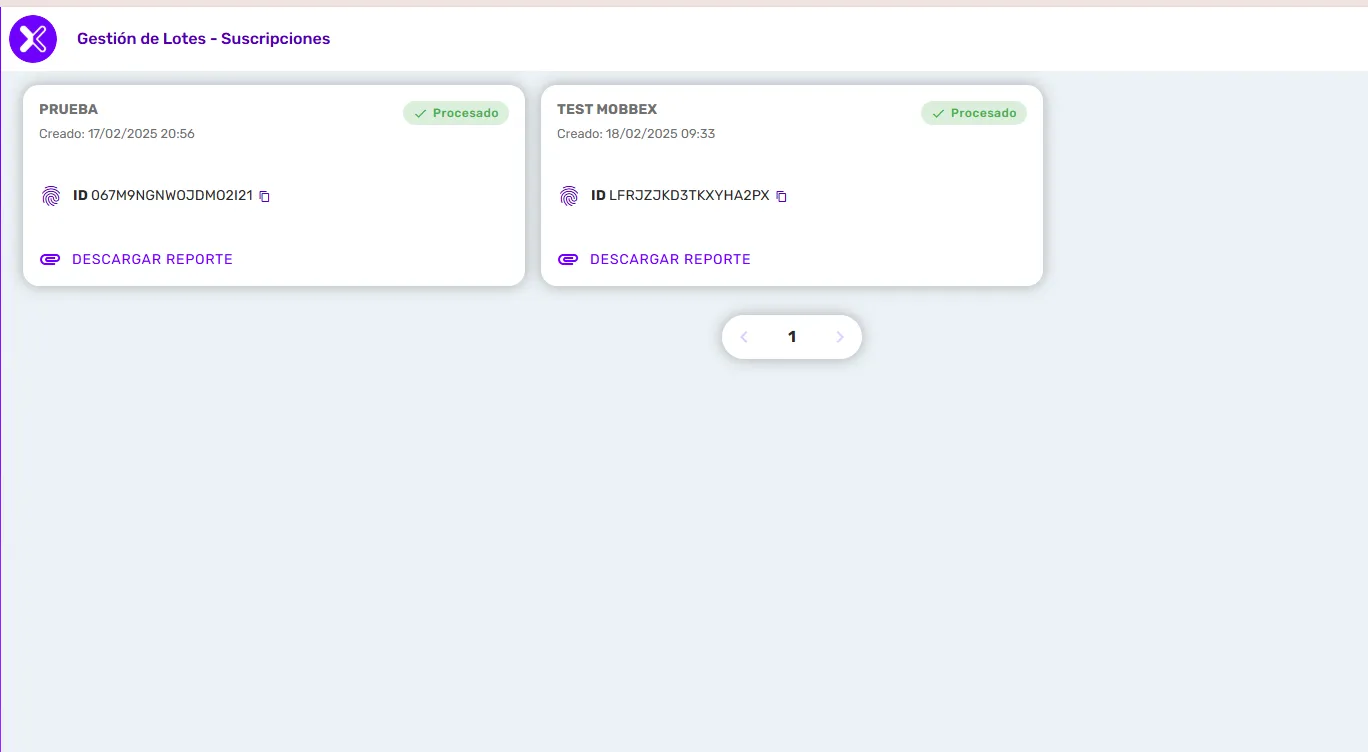Click the paperclip icon on TEST MOBBEX card
Screen dimensions: 1368x752
pyautogui.click(x=568, y=260)
